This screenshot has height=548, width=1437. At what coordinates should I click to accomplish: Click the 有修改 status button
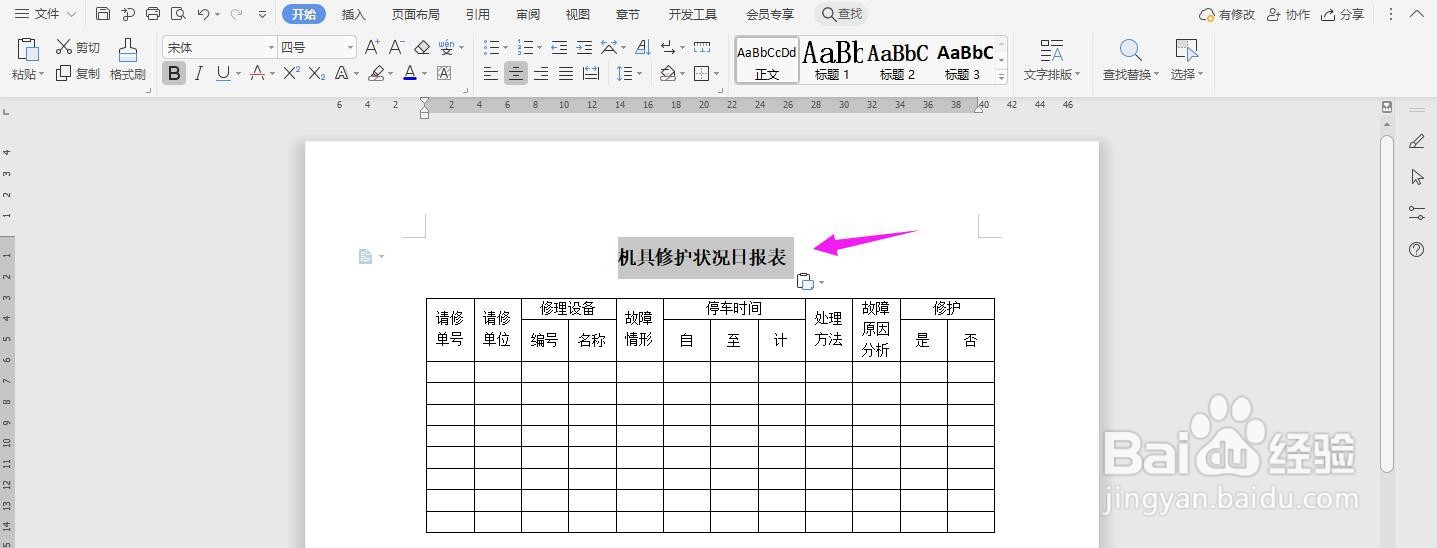pyautogui.click(x=1227, y=14)
